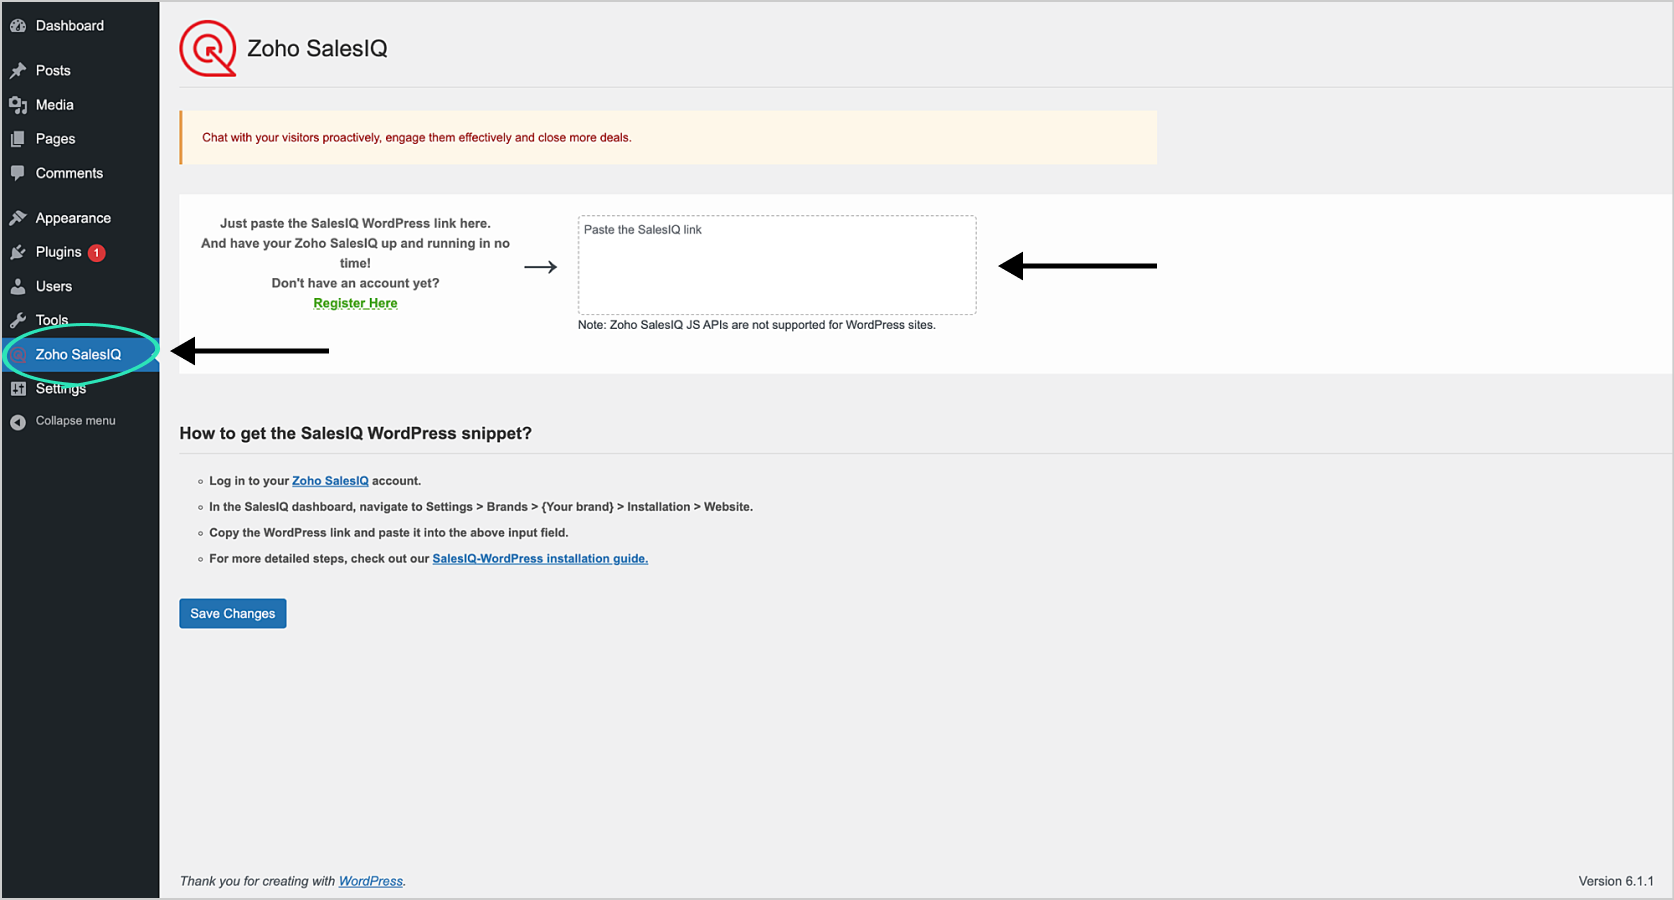The image size is (1674, 900).
Task: Click the Users person icon
Action: coord(18,287)
